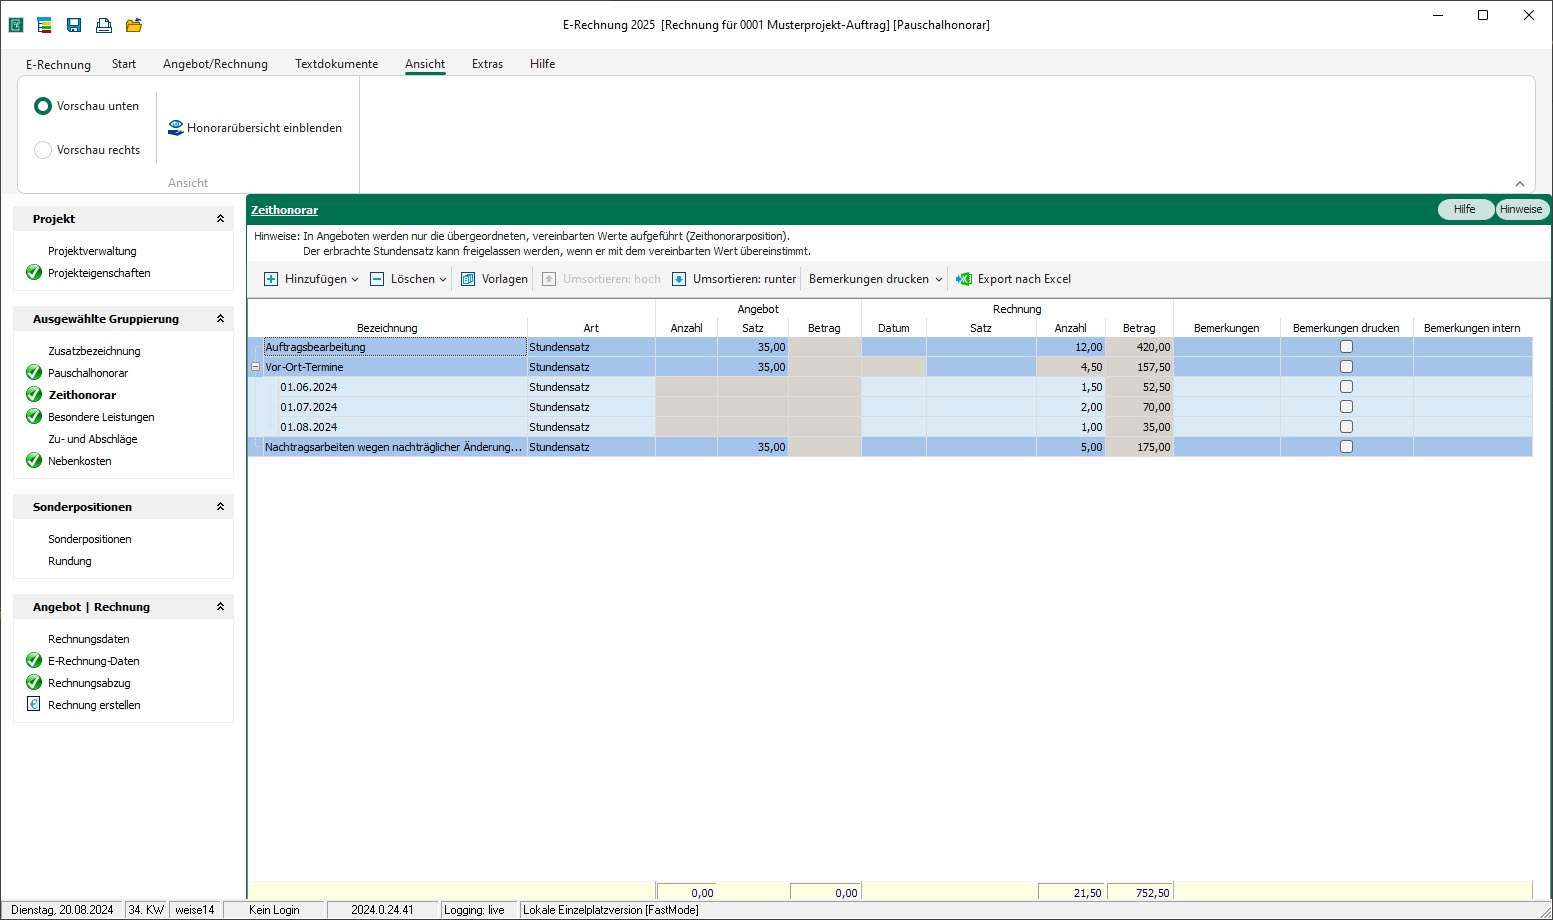The image size is (1553, 920).
Task: Export table with Export nach Excel
Action: 1013,279
